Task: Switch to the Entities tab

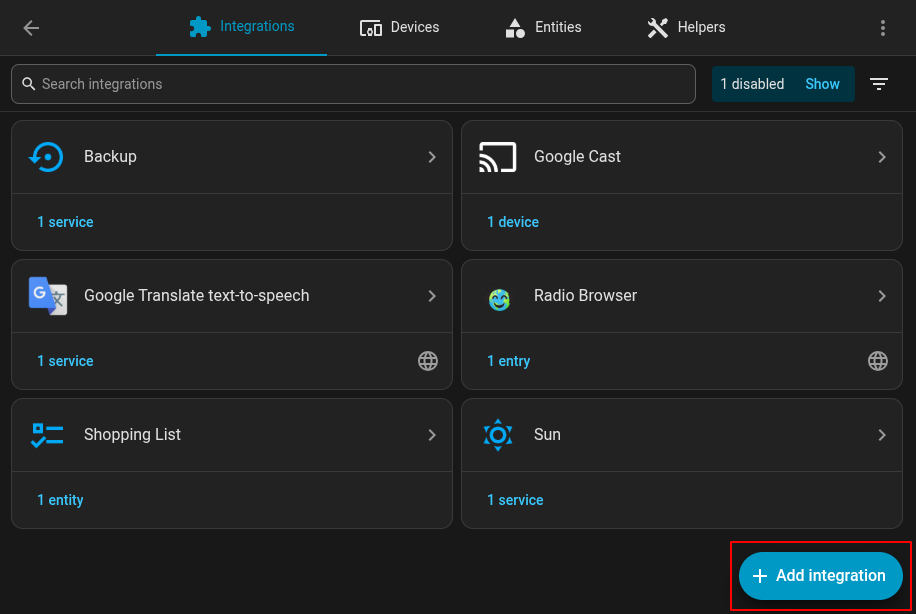Action: (543, 27)
